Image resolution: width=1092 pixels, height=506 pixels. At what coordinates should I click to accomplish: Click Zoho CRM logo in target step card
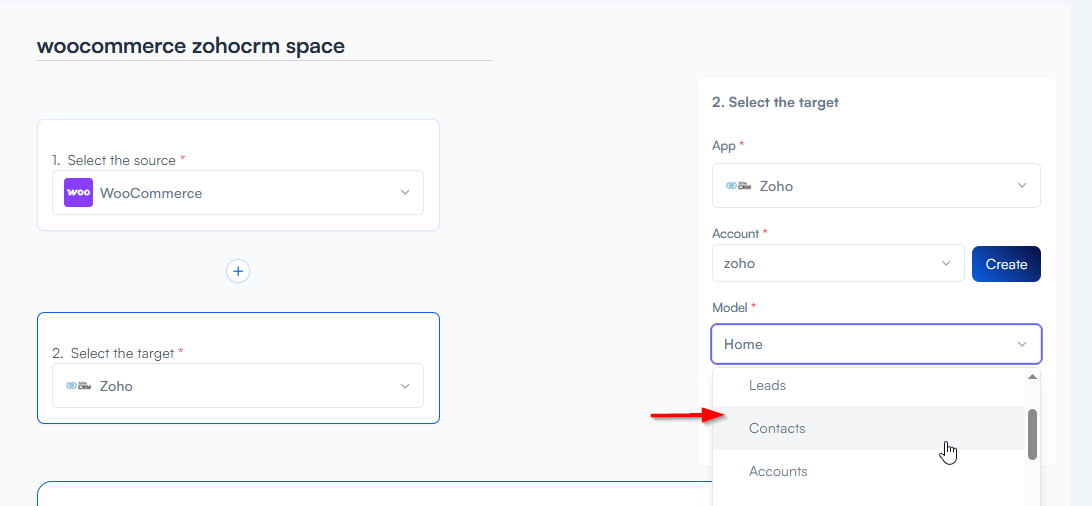pos(78,386)
